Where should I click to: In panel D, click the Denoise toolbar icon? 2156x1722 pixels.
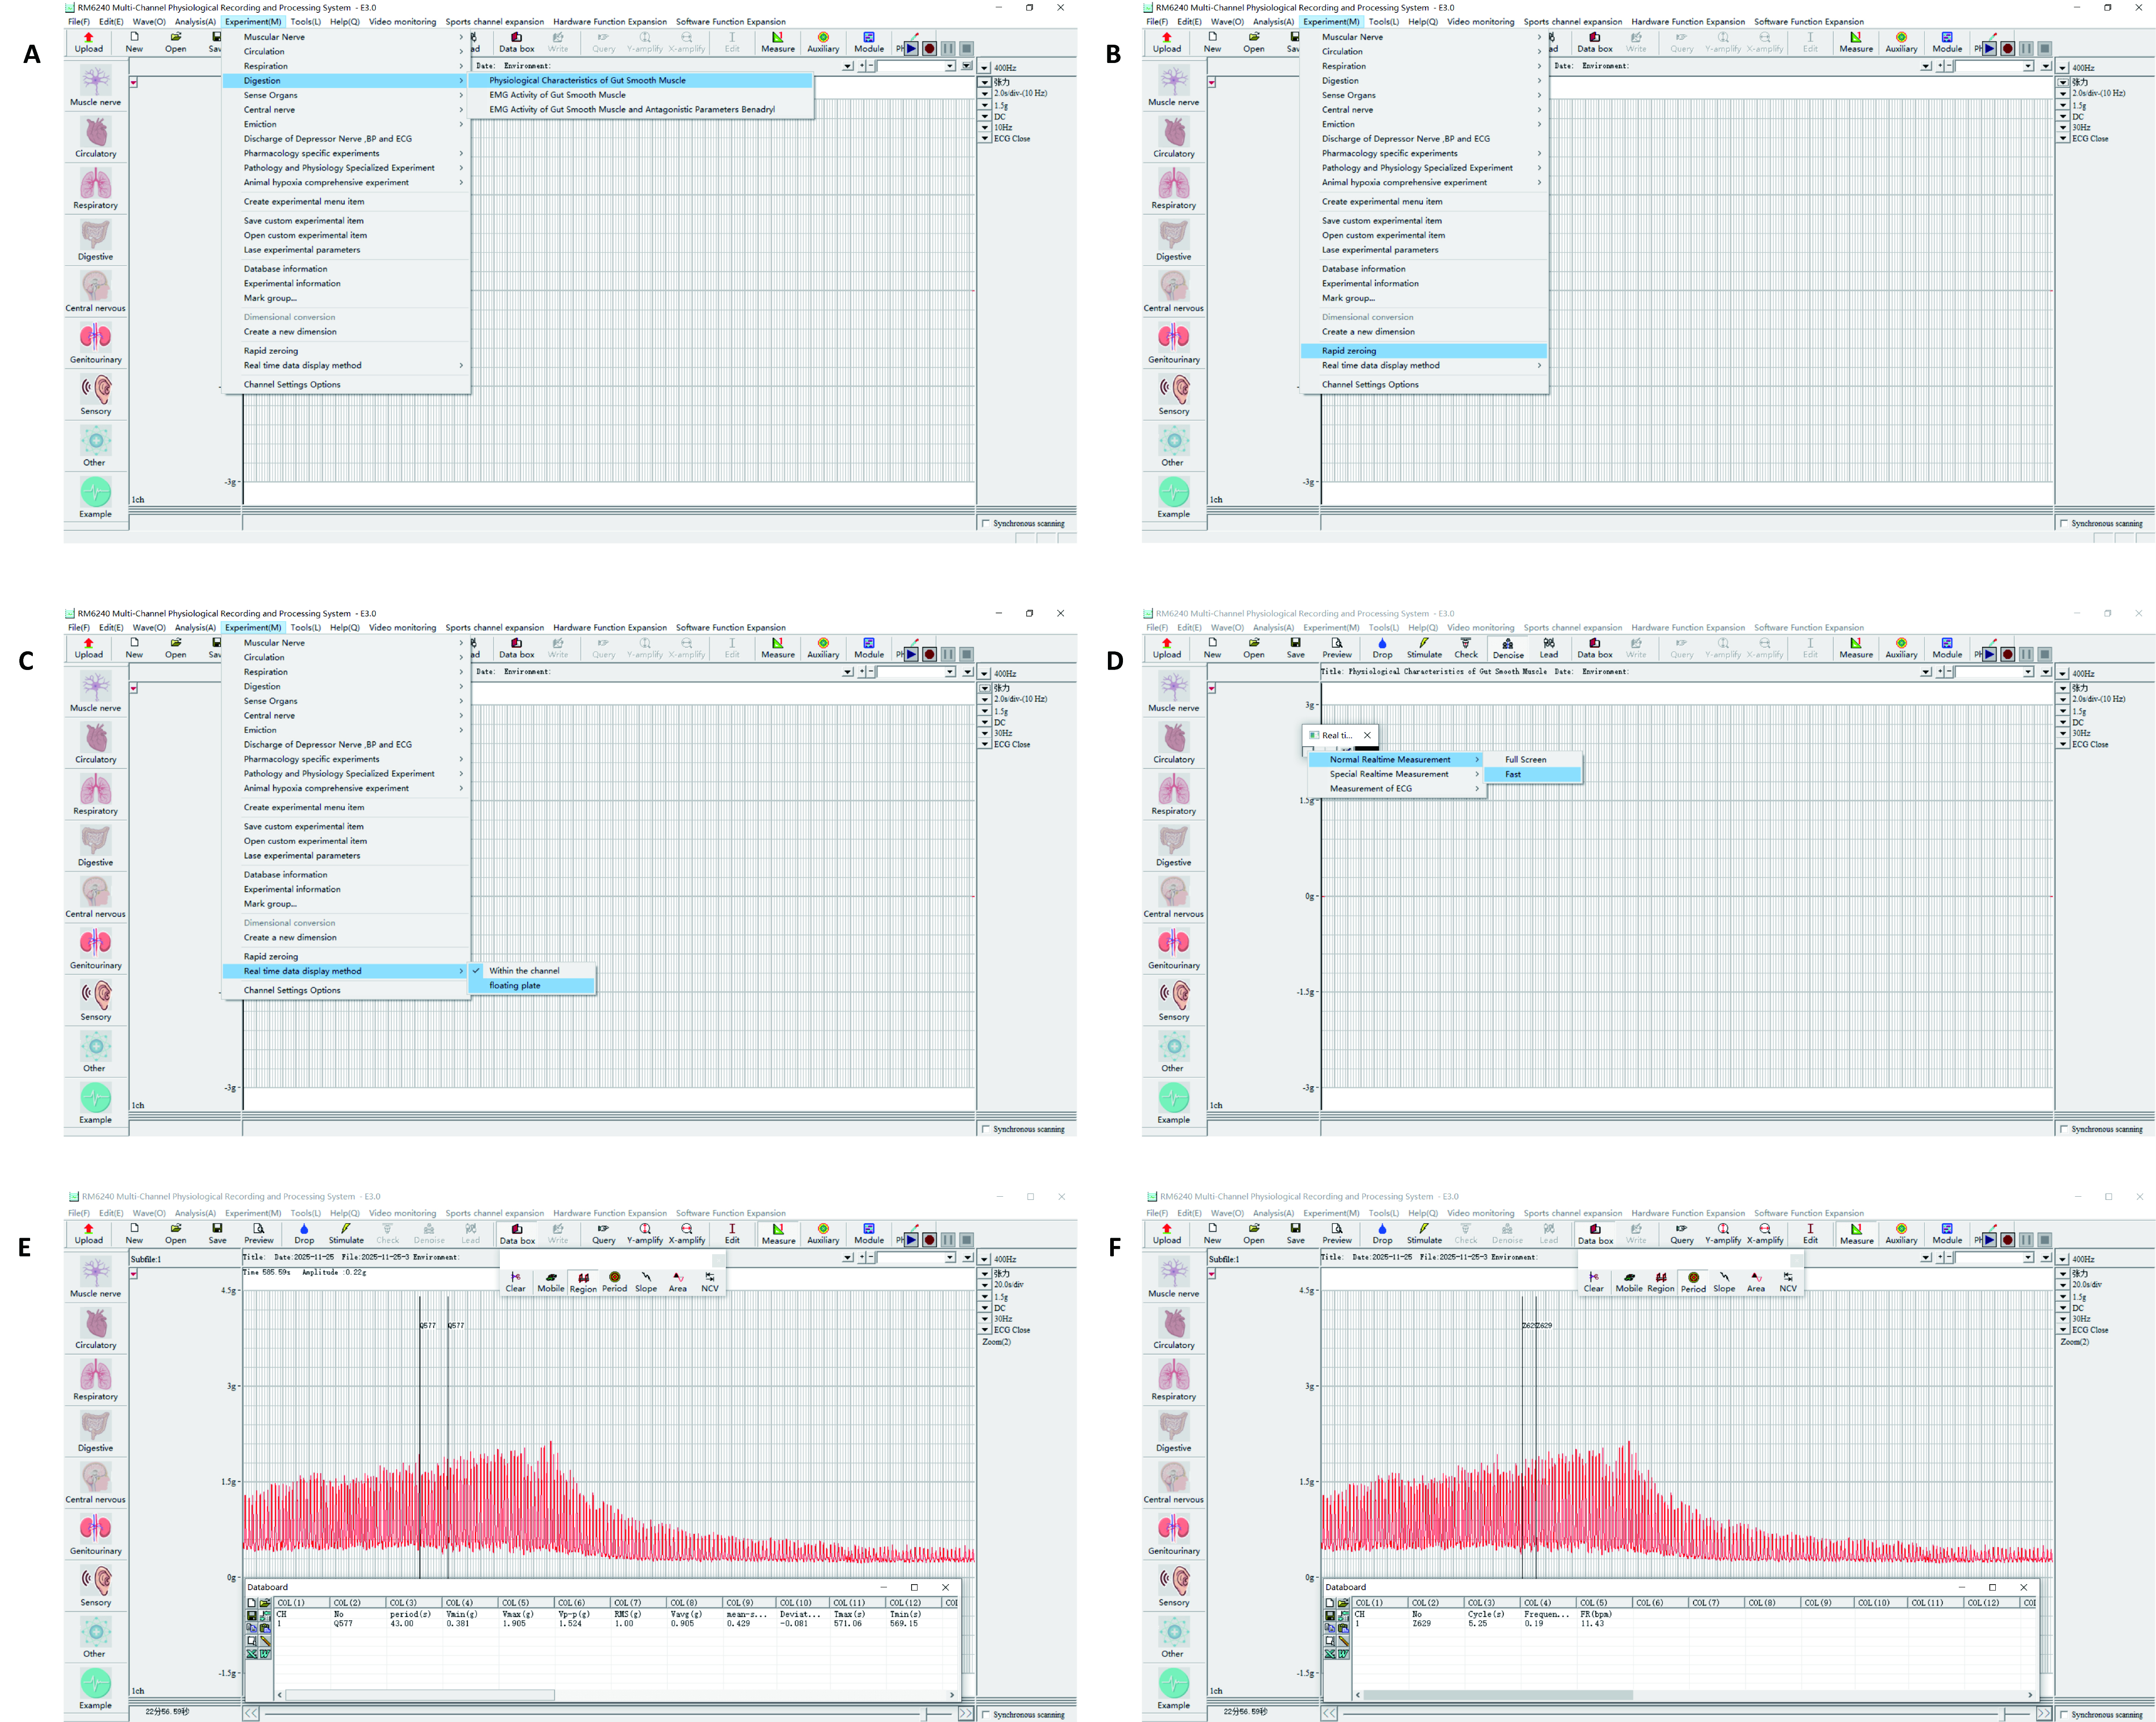click(1508, 648)
